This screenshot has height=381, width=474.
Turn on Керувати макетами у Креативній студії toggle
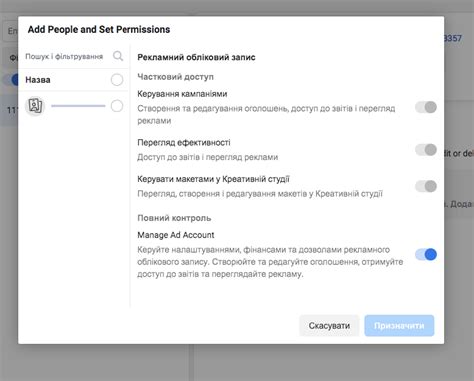[x=426, y=186]
